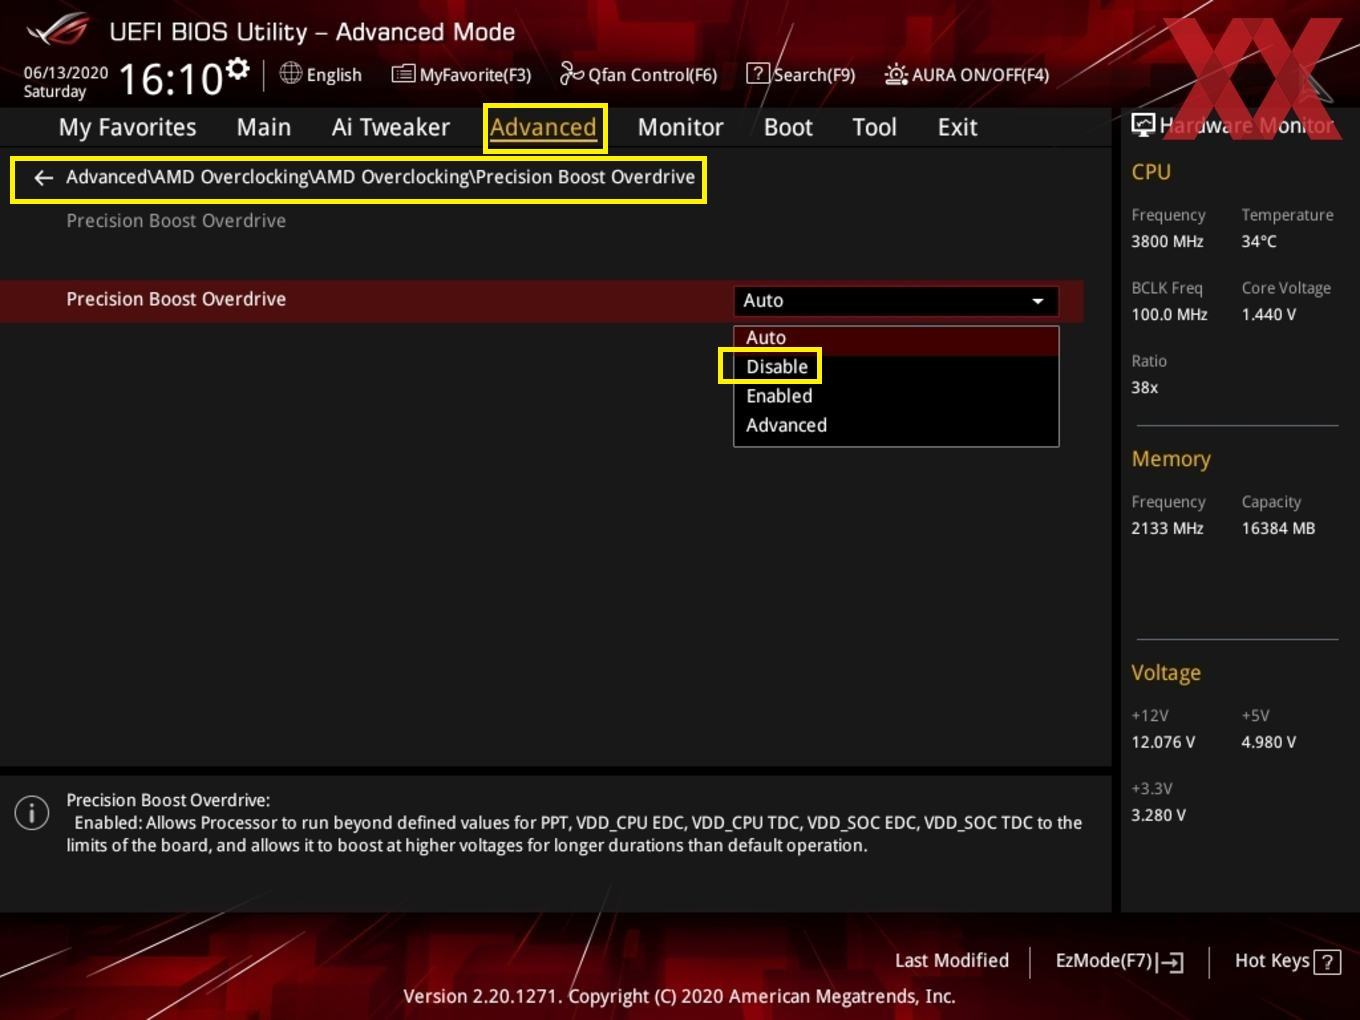Image resolution: width=1360 pixels, height=1020 pixels.
Task: Click the +5V 4.980 V reading
Action: 1268,742
